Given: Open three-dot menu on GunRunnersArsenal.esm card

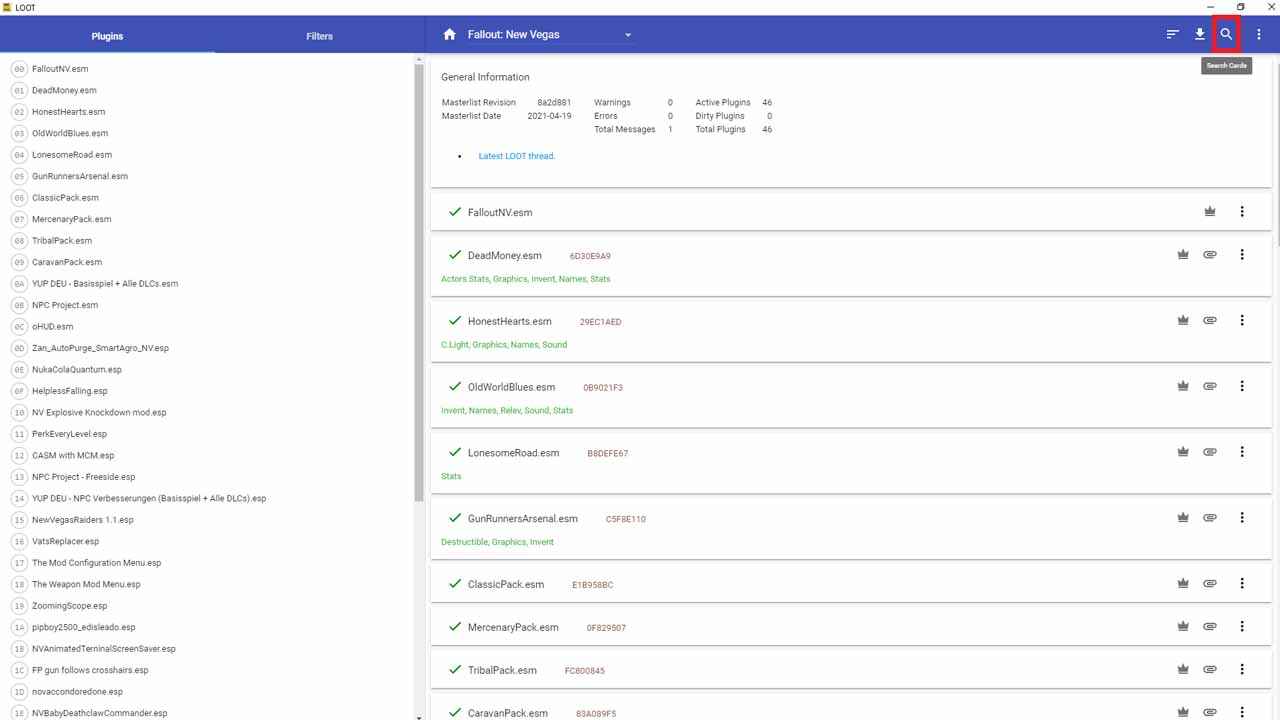Looking at the screenshot, I should (1242, 518).
